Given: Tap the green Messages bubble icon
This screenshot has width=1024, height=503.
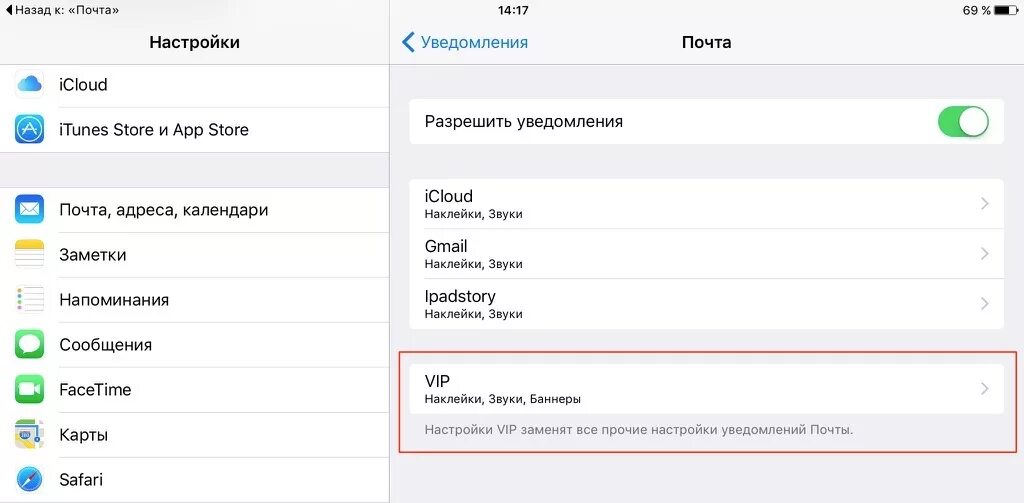Looking at the screenshot, I should 29,344.
